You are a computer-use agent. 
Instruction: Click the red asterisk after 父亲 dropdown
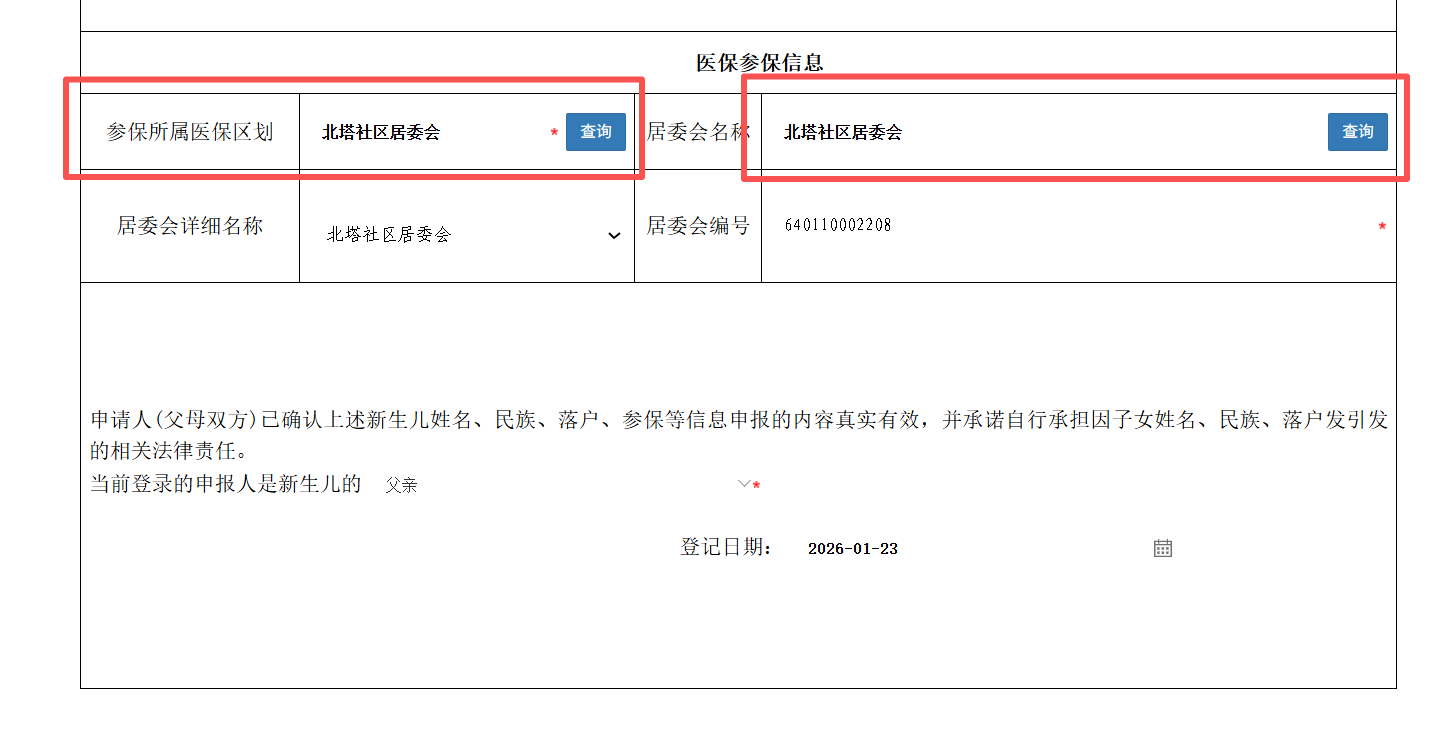[757, 486]
